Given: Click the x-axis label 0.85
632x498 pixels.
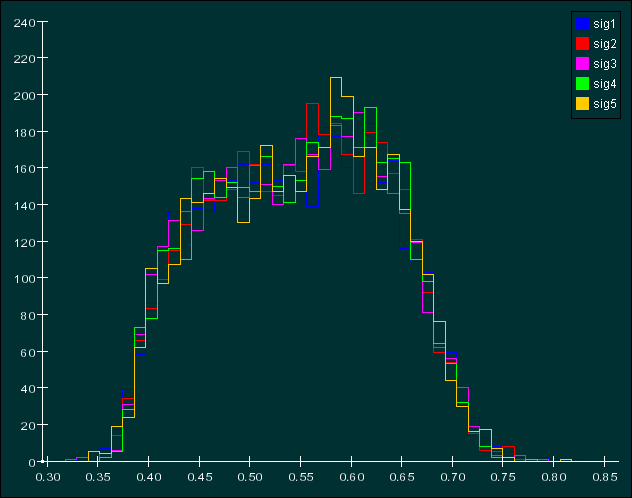Looking at the screenshot, I should coord(605,477).
